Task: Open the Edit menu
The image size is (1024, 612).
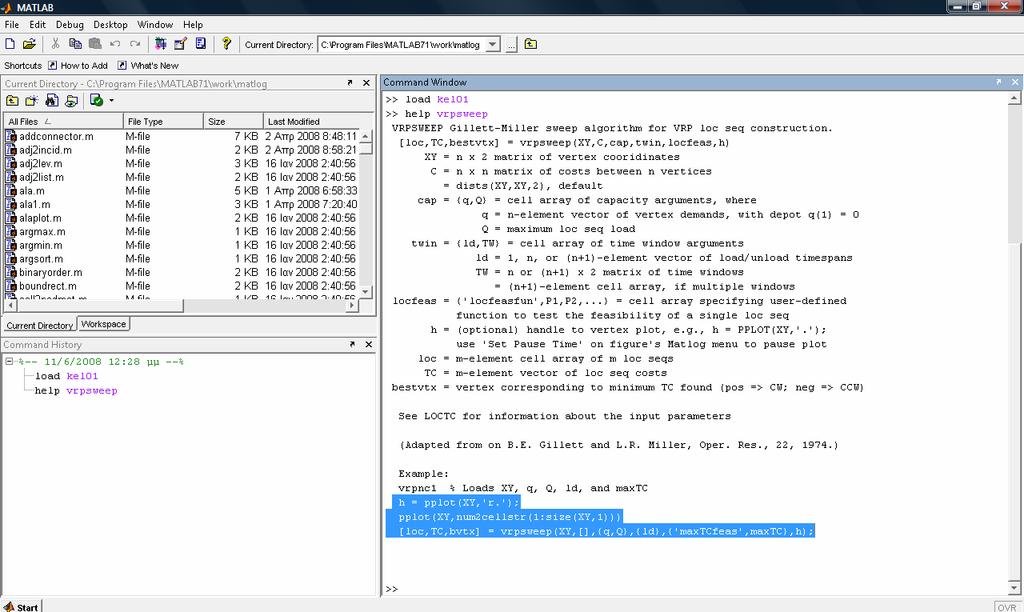Action: point(37,24)
